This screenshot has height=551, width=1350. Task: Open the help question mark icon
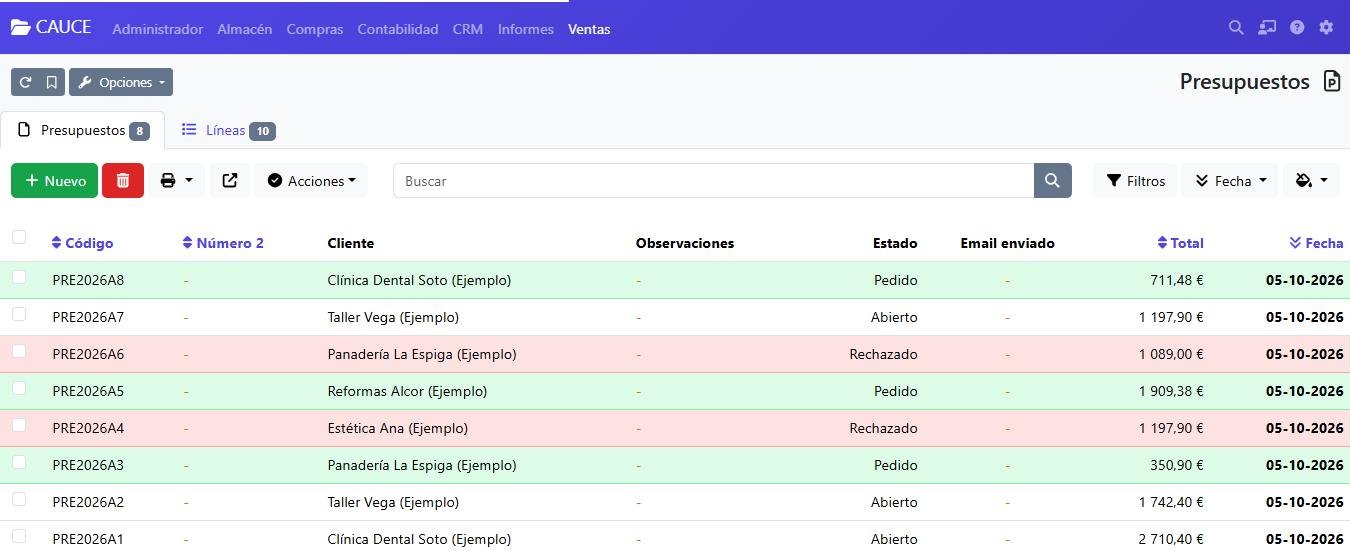point(1297,28)
